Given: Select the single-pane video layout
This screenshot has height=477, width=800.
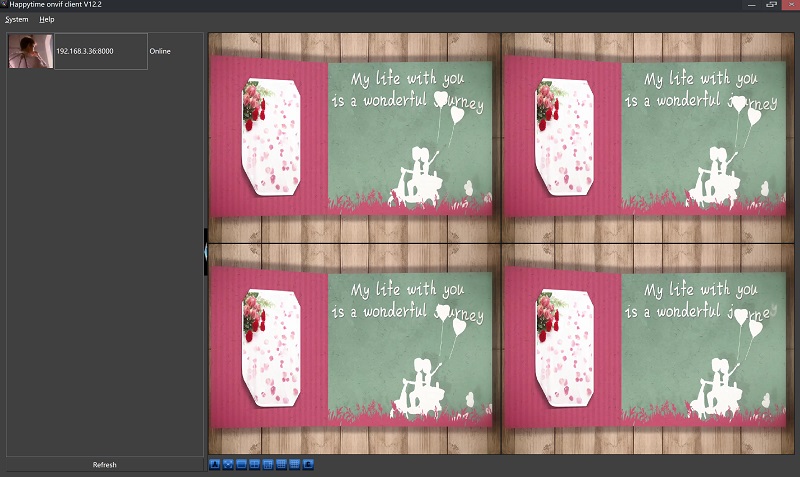Looking at the screenshot, I should point(241,464).
